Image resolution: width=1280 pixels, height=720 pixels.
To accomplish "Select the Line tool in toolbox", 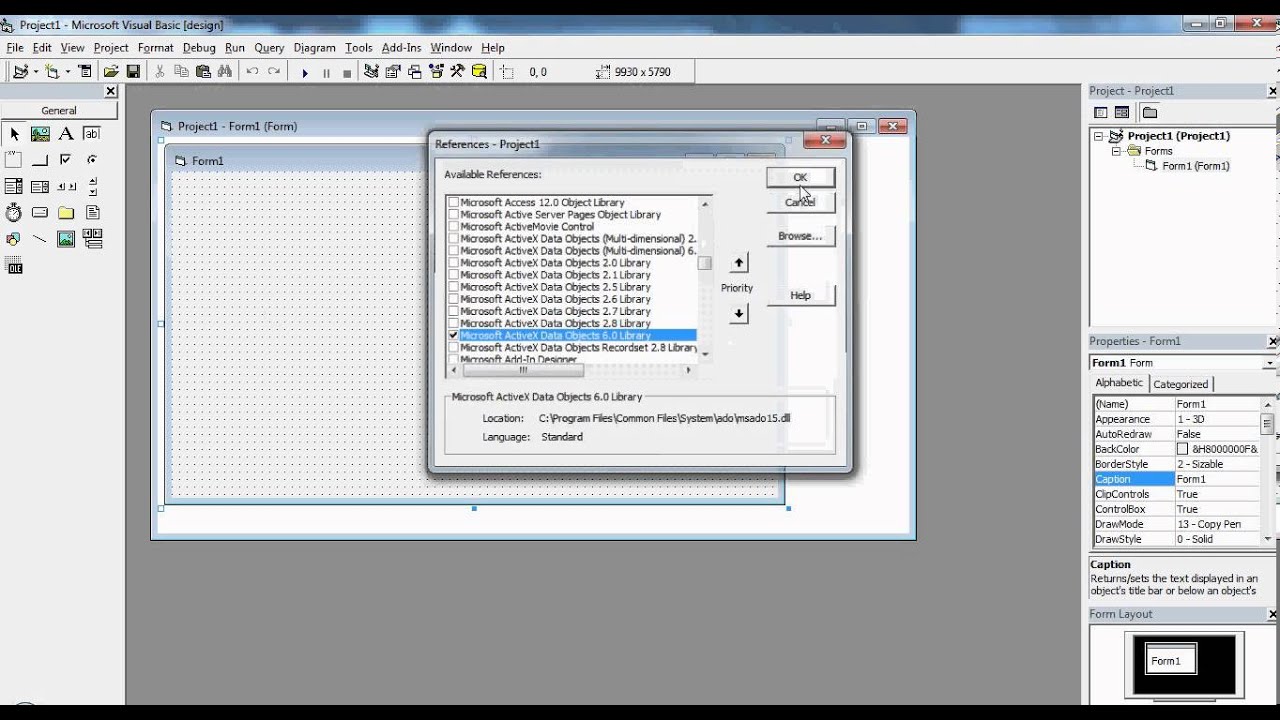I will 40,239.
